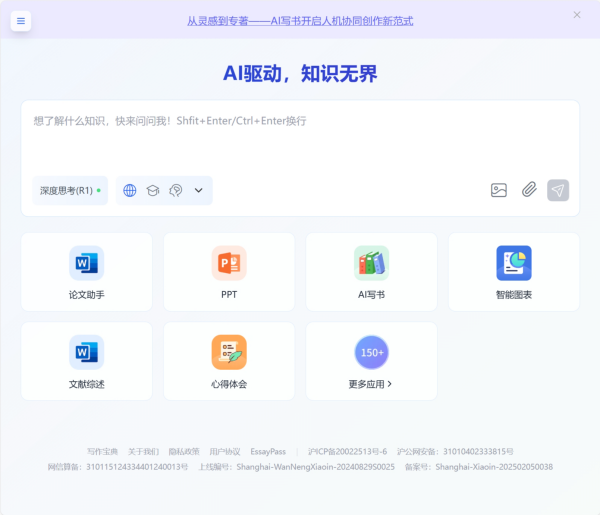Open 关于我们 footer link
This screenshot has height=515, width=600.
coord(143,451)
